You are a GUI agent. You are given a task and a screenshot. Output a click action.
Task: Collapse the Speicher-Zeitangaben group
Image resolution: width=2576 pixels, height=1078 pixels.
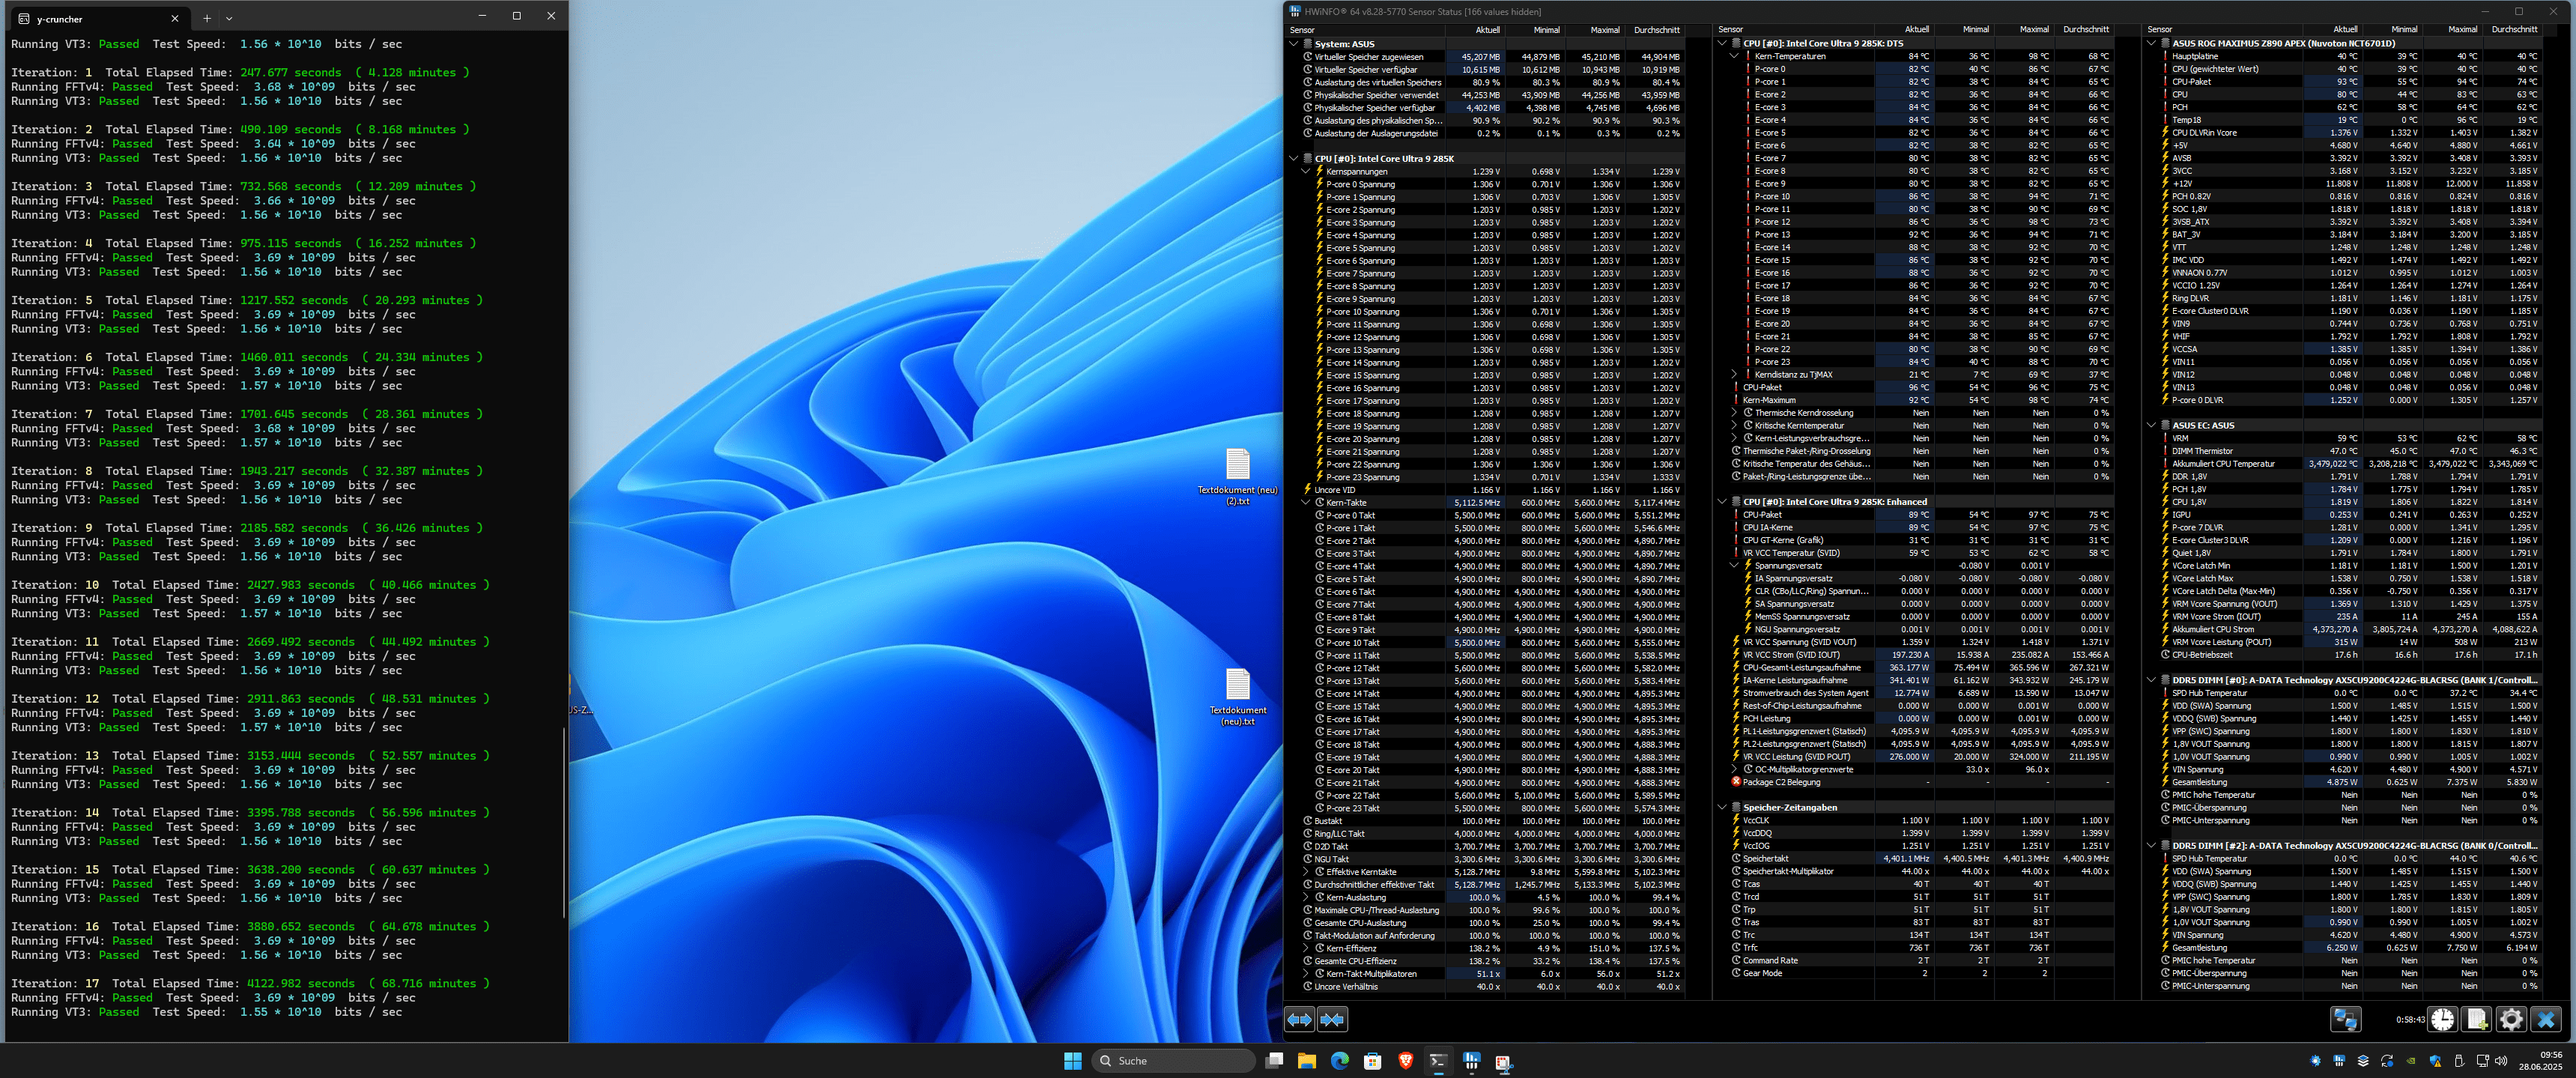(x=1722, y=807)
